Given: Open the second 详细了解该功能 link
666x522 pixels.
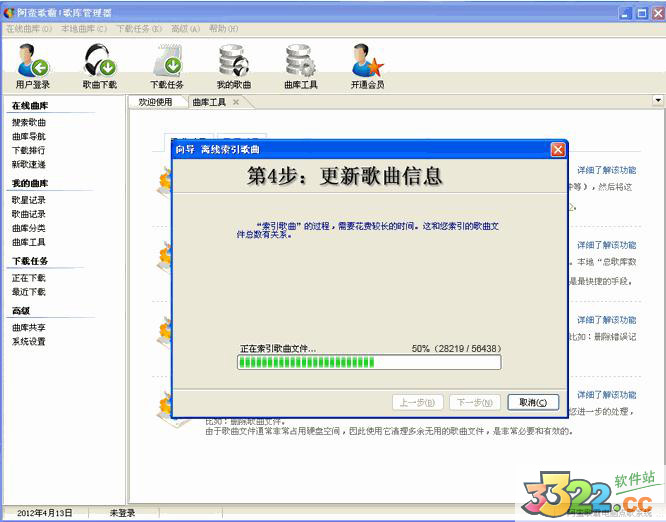Looking at the screenshot, I should coord(607,245).
